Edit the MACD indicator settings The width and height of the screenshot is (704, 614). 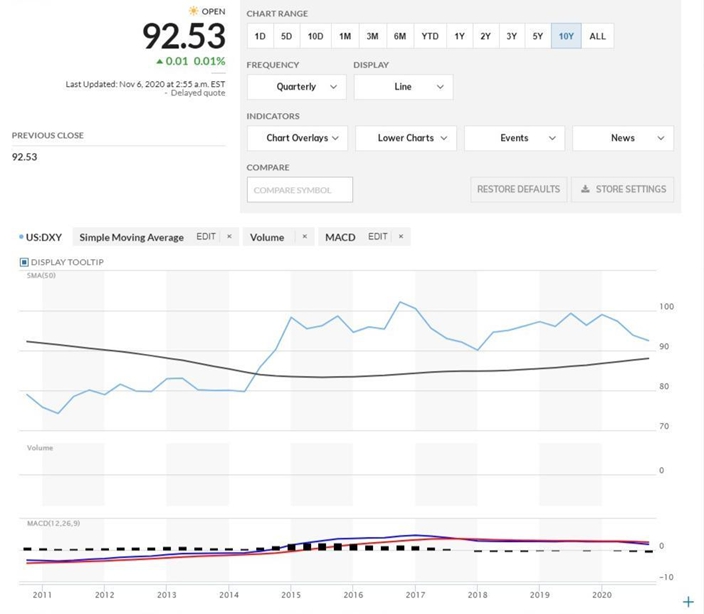tap(378, 237)
